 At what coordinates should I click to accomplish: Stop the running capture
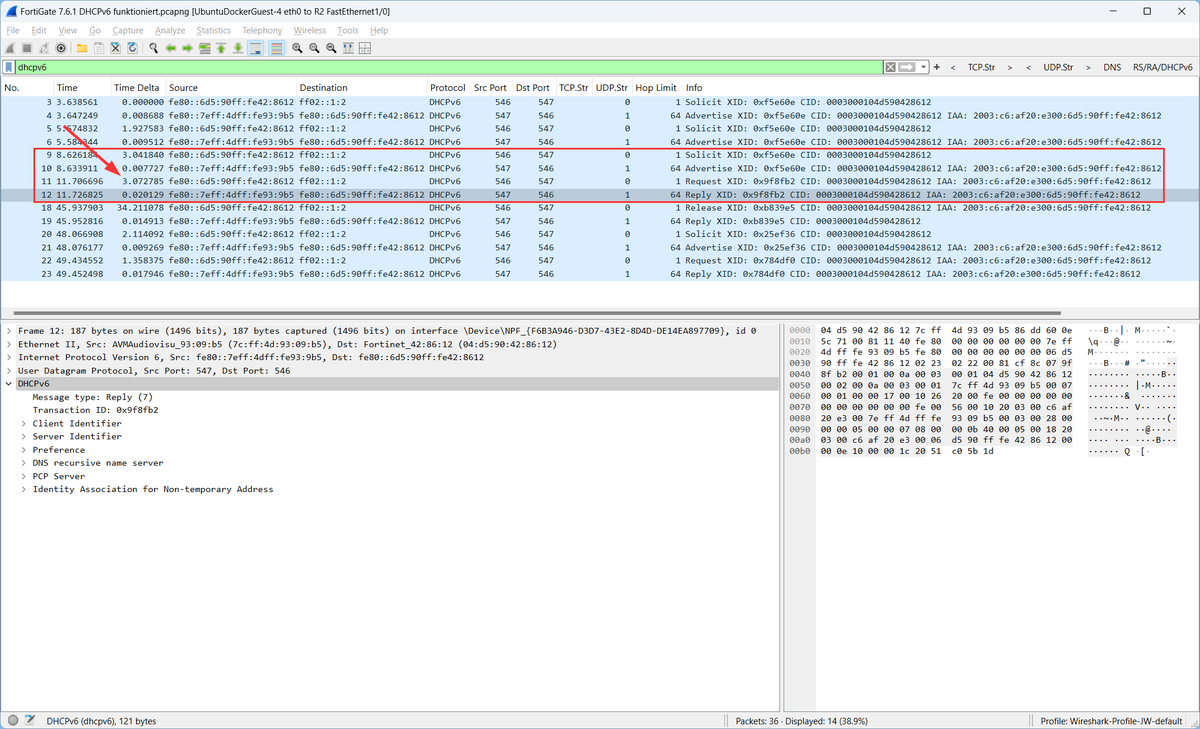coord(28,47)
